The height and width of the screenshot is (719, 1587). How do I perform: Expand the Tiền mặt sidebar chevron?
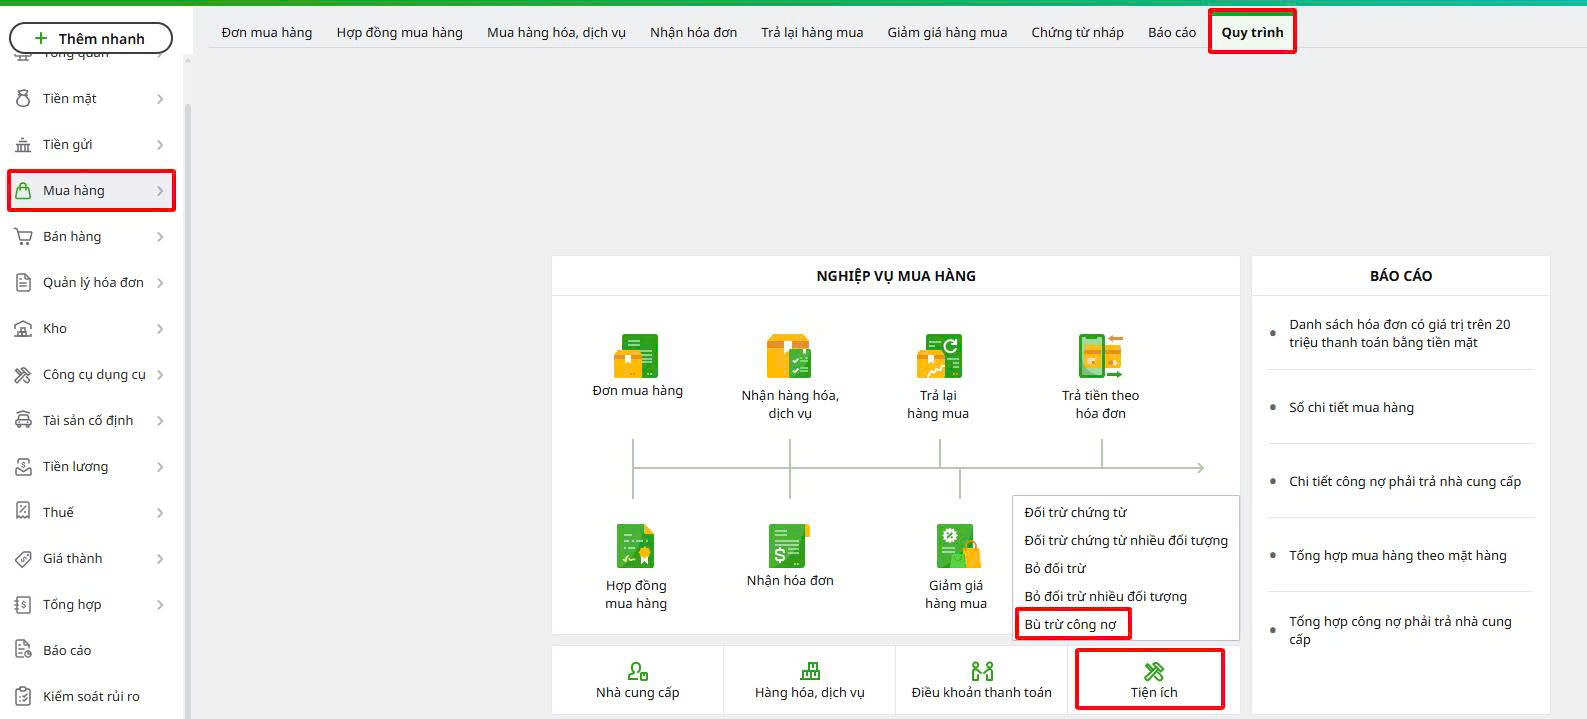[160, 99]
